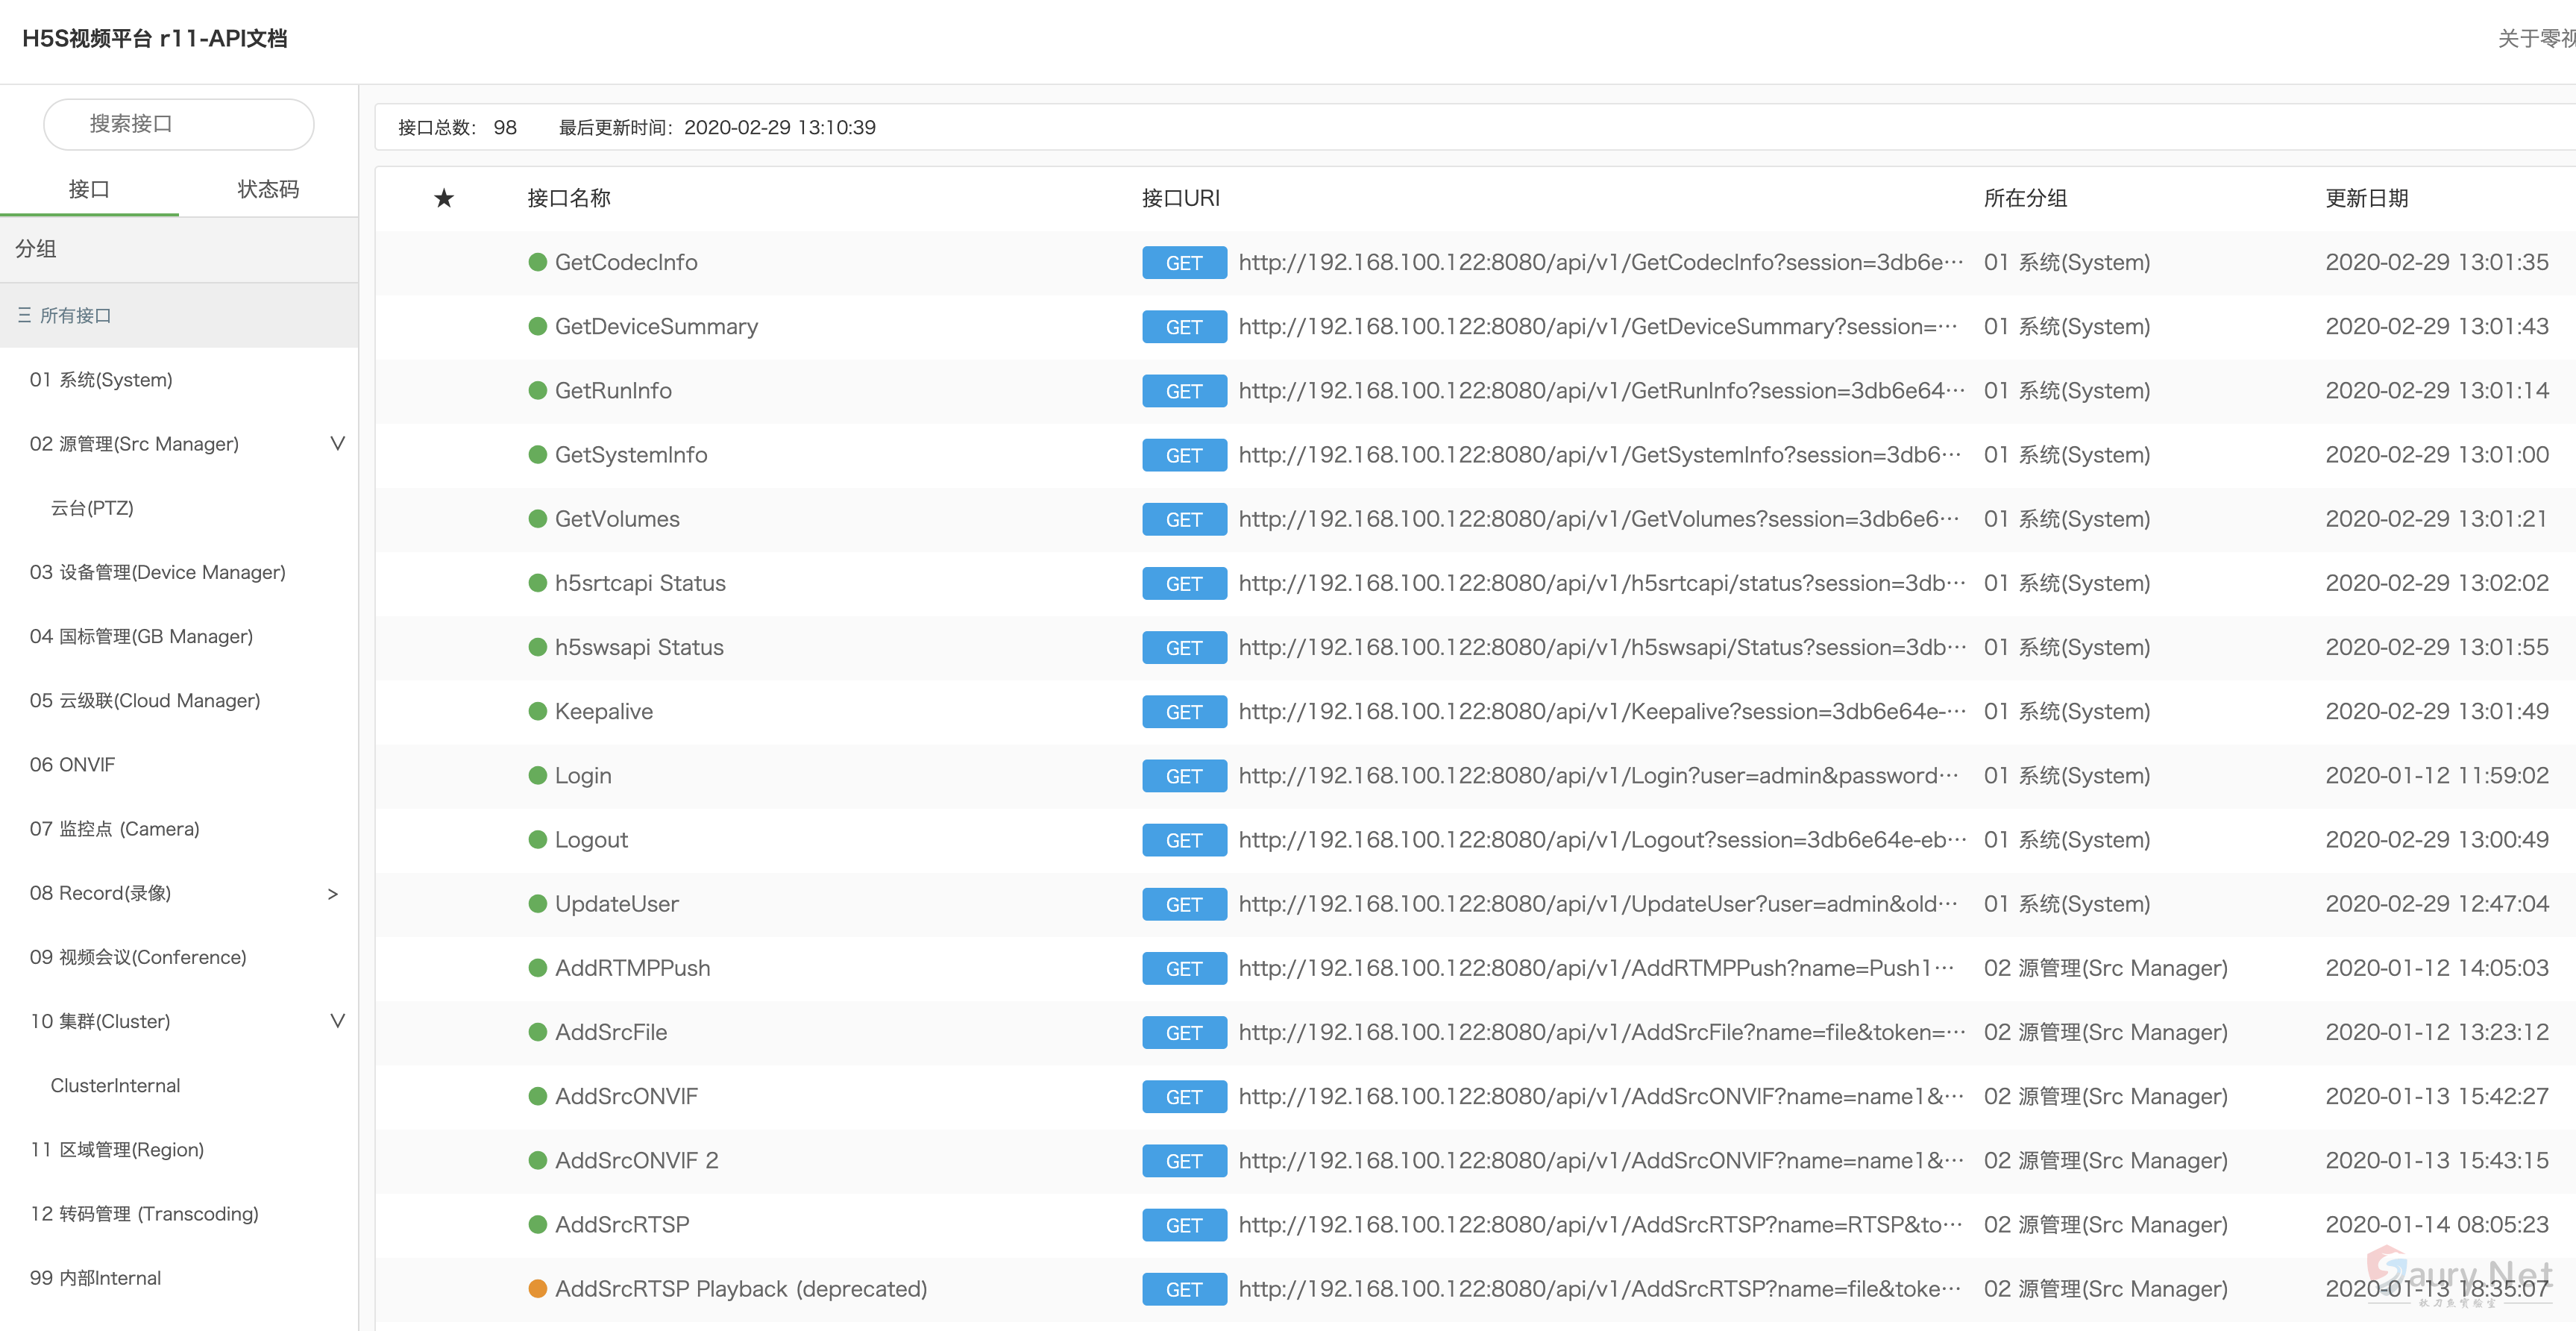Click the star favorites column header
Viewport: 2576px width, 1331px height.
tap(444, 198)
